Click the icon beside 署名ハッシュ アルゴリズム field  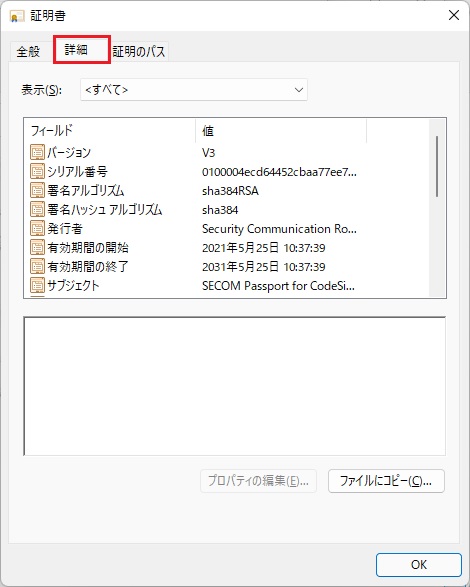(x=37, y=209)
